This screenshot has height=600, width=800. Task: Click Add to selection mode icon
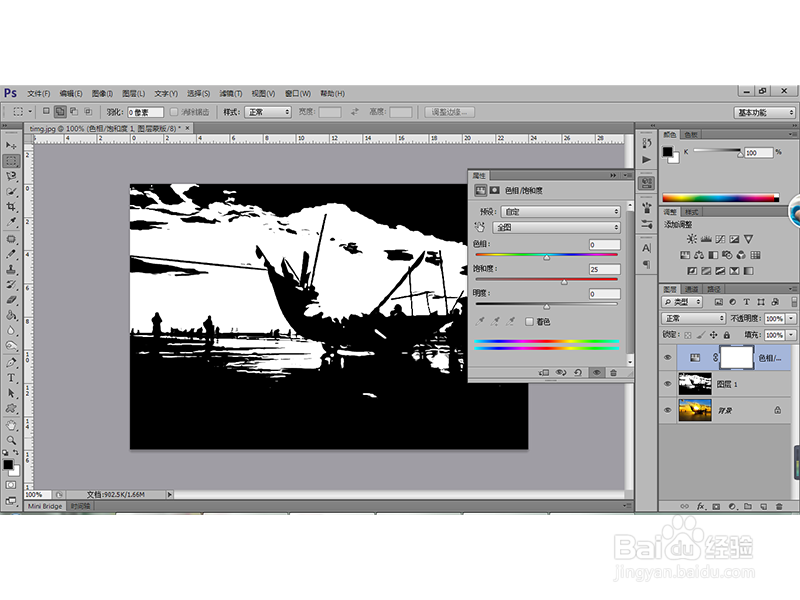(60, 111)
